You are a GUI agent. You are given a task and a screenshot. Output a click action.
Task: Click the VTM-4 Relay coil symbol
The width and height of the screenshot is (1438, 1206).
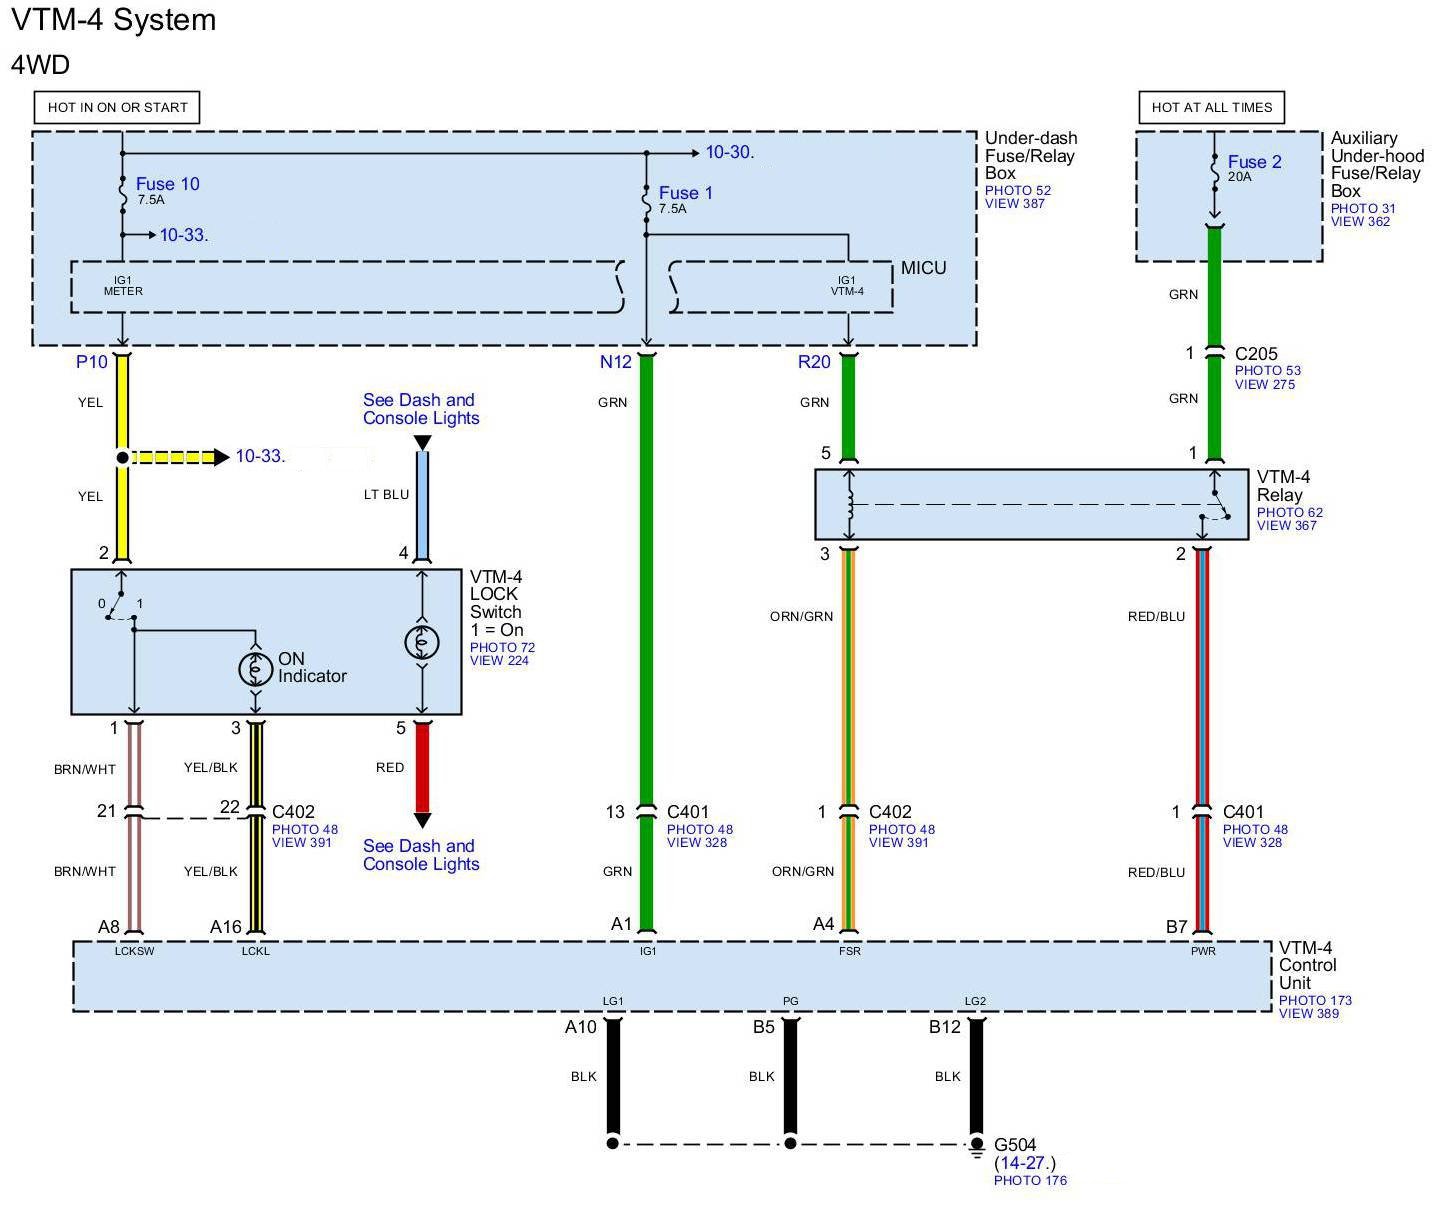coord(849,504)
